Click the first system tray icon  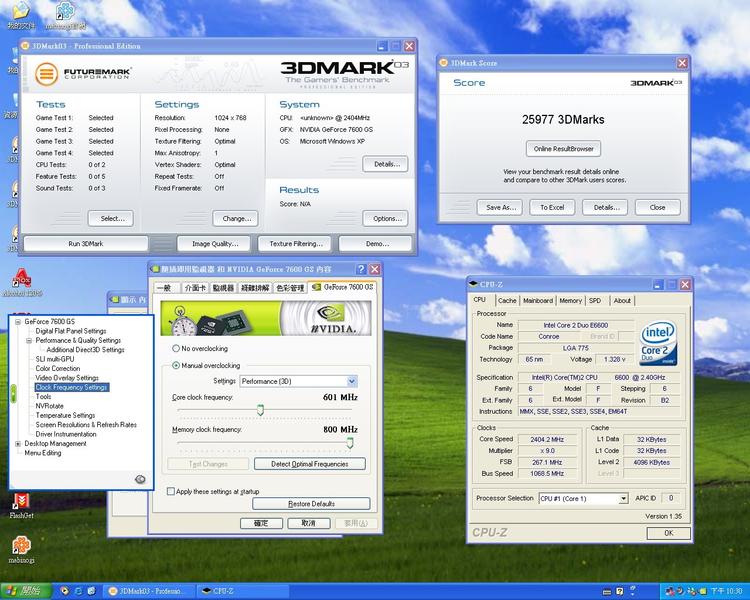pos(670,591)
